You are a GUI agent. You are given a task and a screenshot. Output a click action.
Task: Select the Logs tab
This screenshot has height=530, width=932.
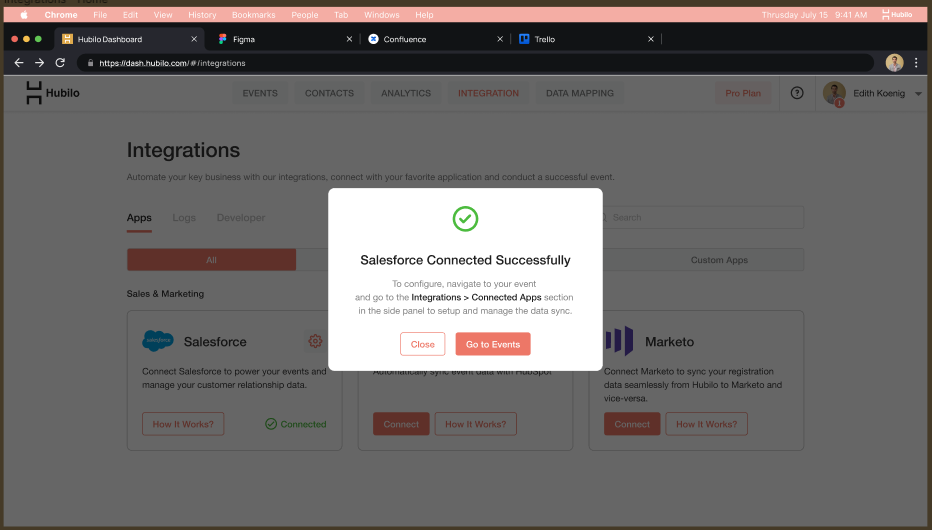tap(184, 218)
